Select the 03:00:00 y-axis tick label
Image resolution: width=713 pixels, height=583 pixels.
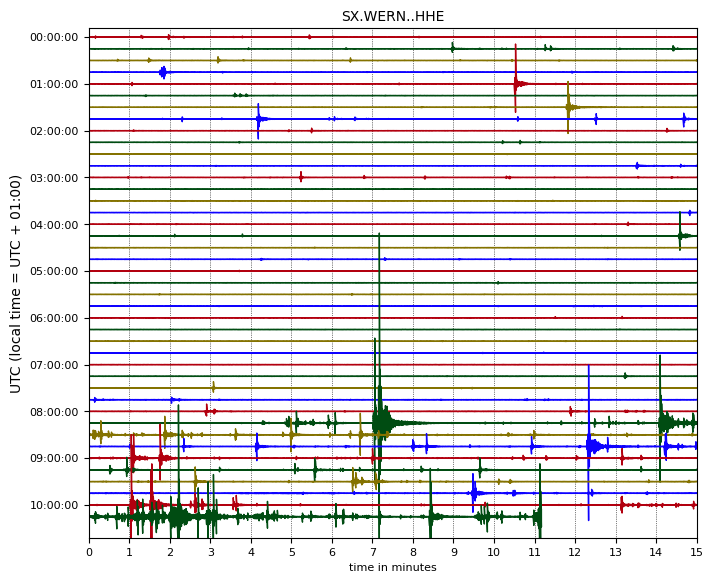54,178
